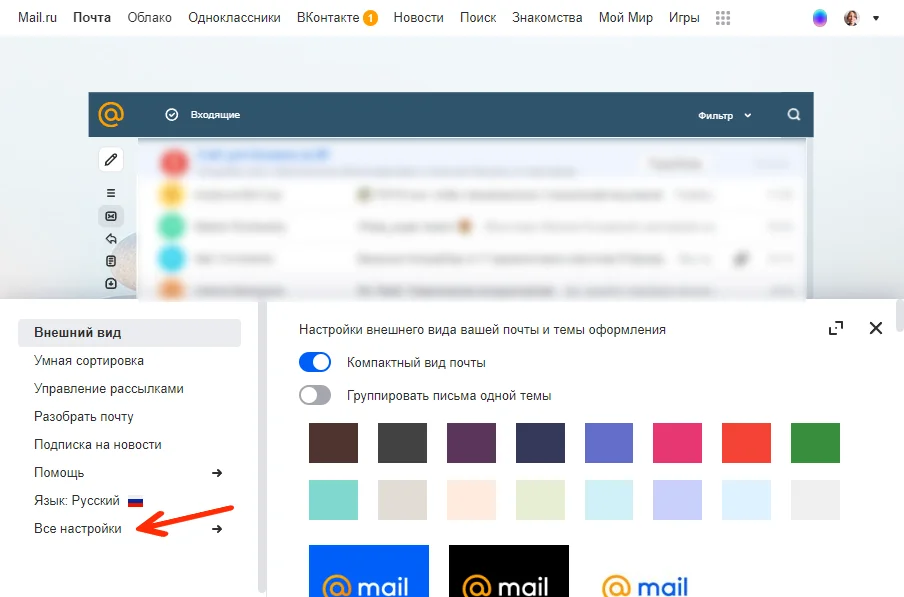Click the Входящие folder title
The image size is (904, 597).
click(x=215, y=115)
